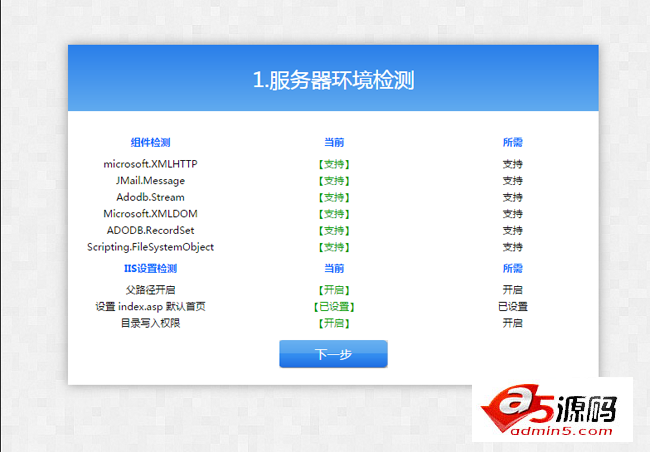Click 【支持】 status for JMail.Message
The width and height of the screenshot is (650, 452).
pyautogui.click(x=334, y=181)
